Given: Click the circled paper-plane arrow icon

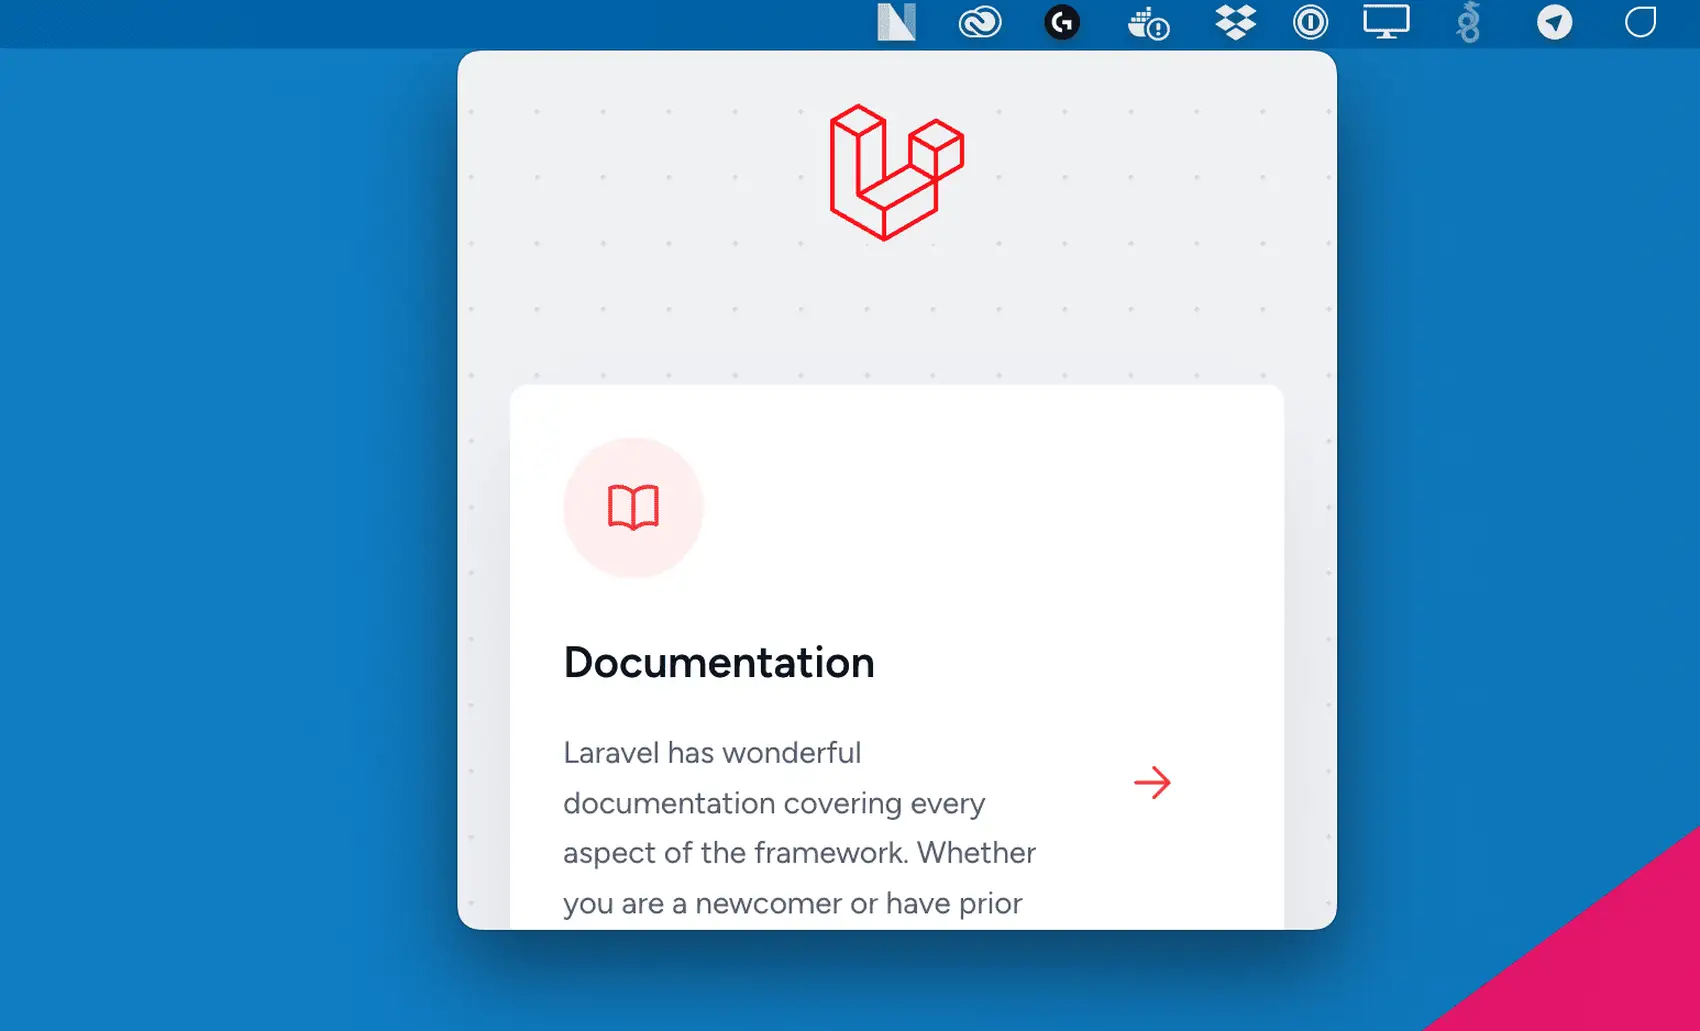Looking at the screenshot, I should (1554, 22).
